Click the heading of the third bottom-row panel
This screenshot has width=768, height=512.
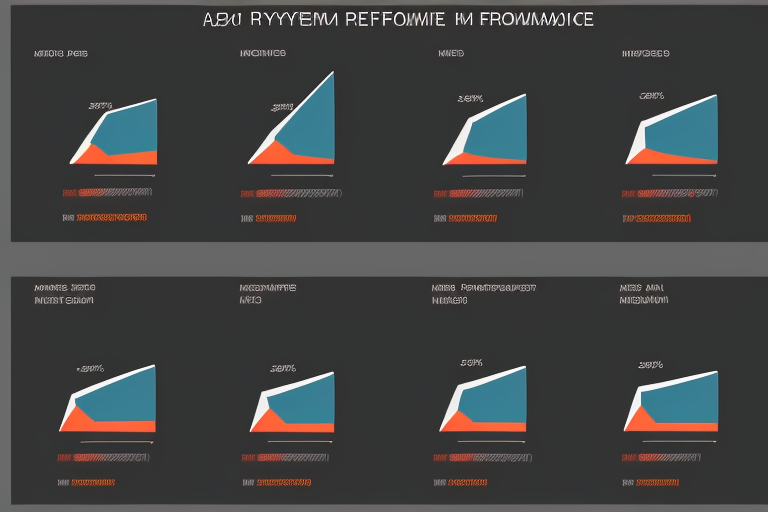pyautogui.click(x=484, y=293)
